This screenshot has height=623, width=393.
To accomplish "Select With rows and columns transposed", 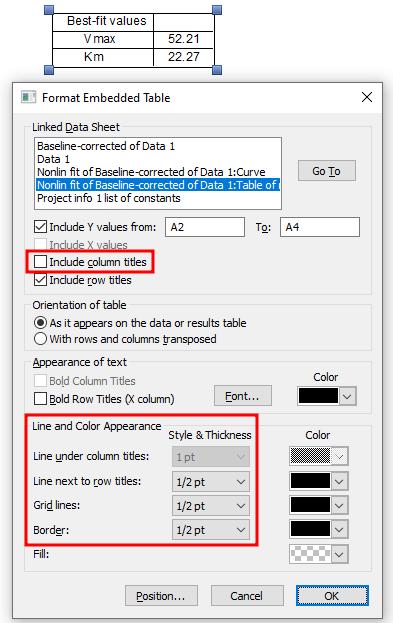I will click(40, 339).
